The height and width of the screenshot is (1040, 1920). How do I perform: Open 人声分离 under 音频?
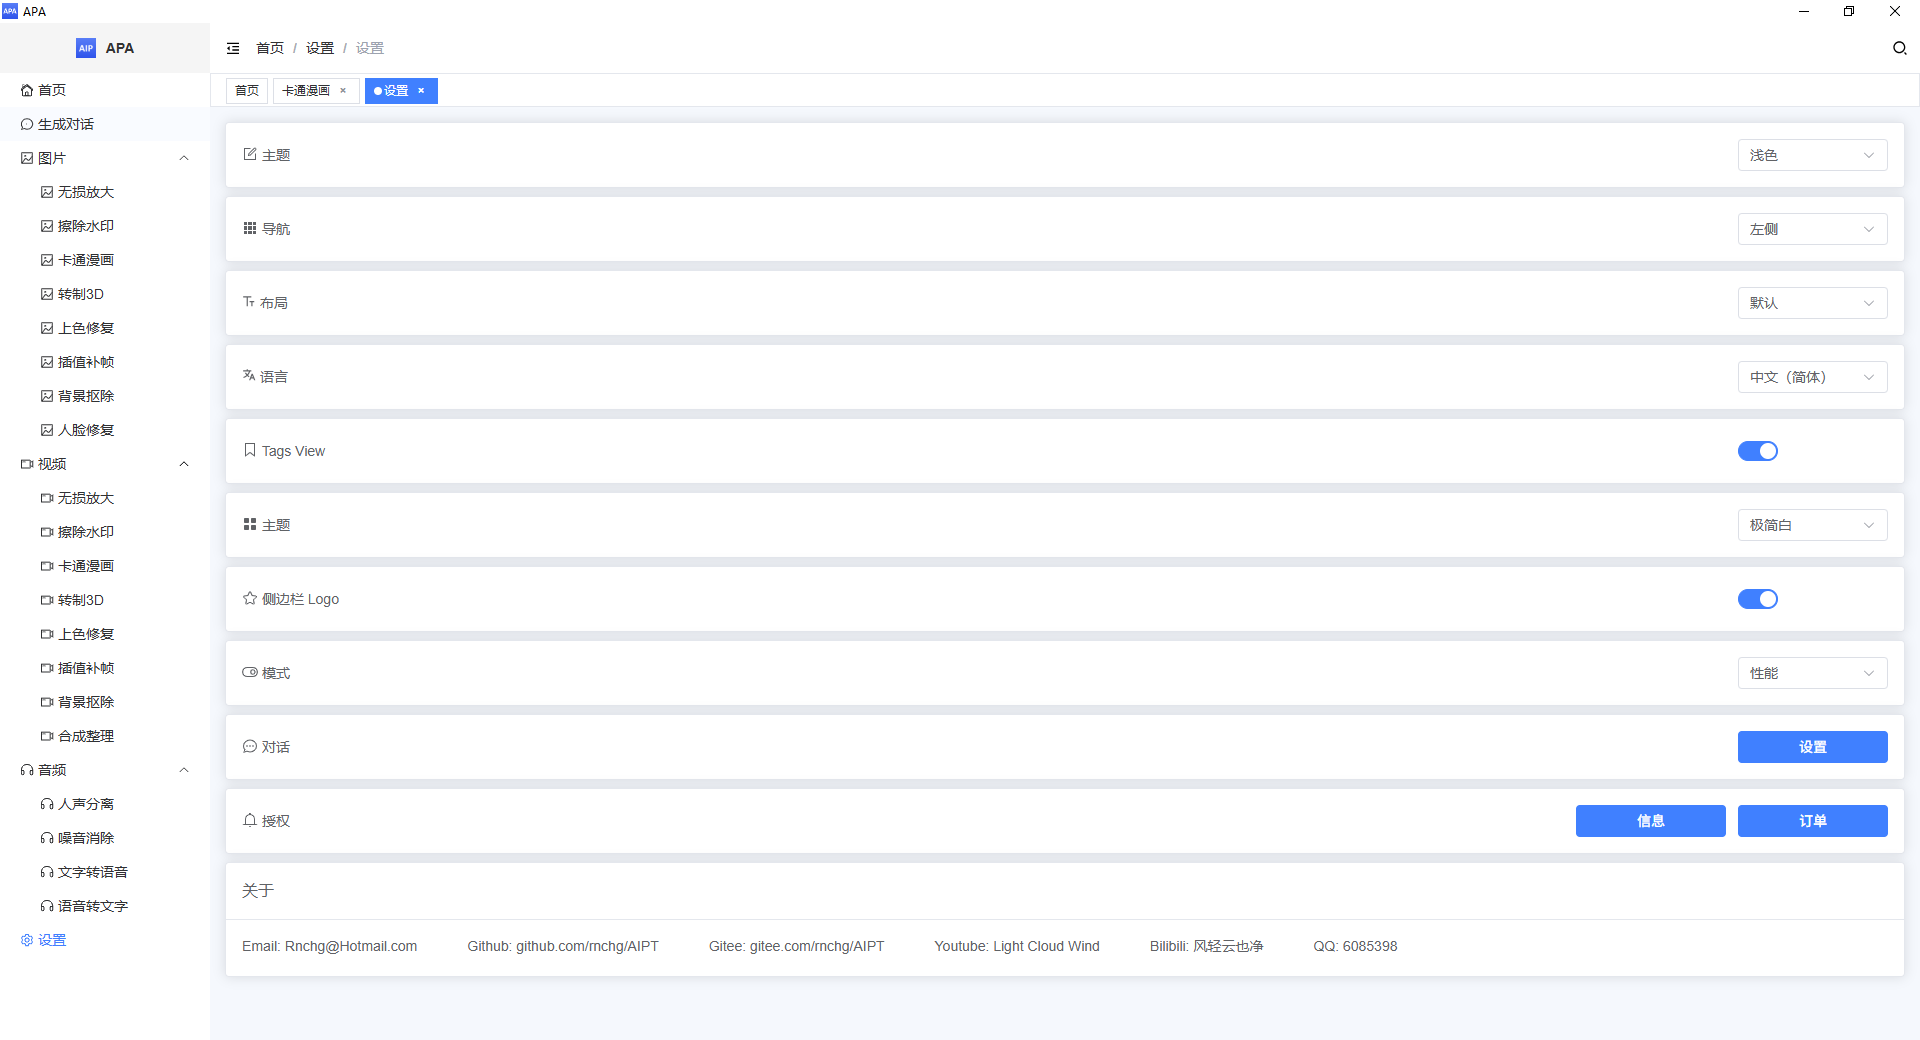click(105, 804)
